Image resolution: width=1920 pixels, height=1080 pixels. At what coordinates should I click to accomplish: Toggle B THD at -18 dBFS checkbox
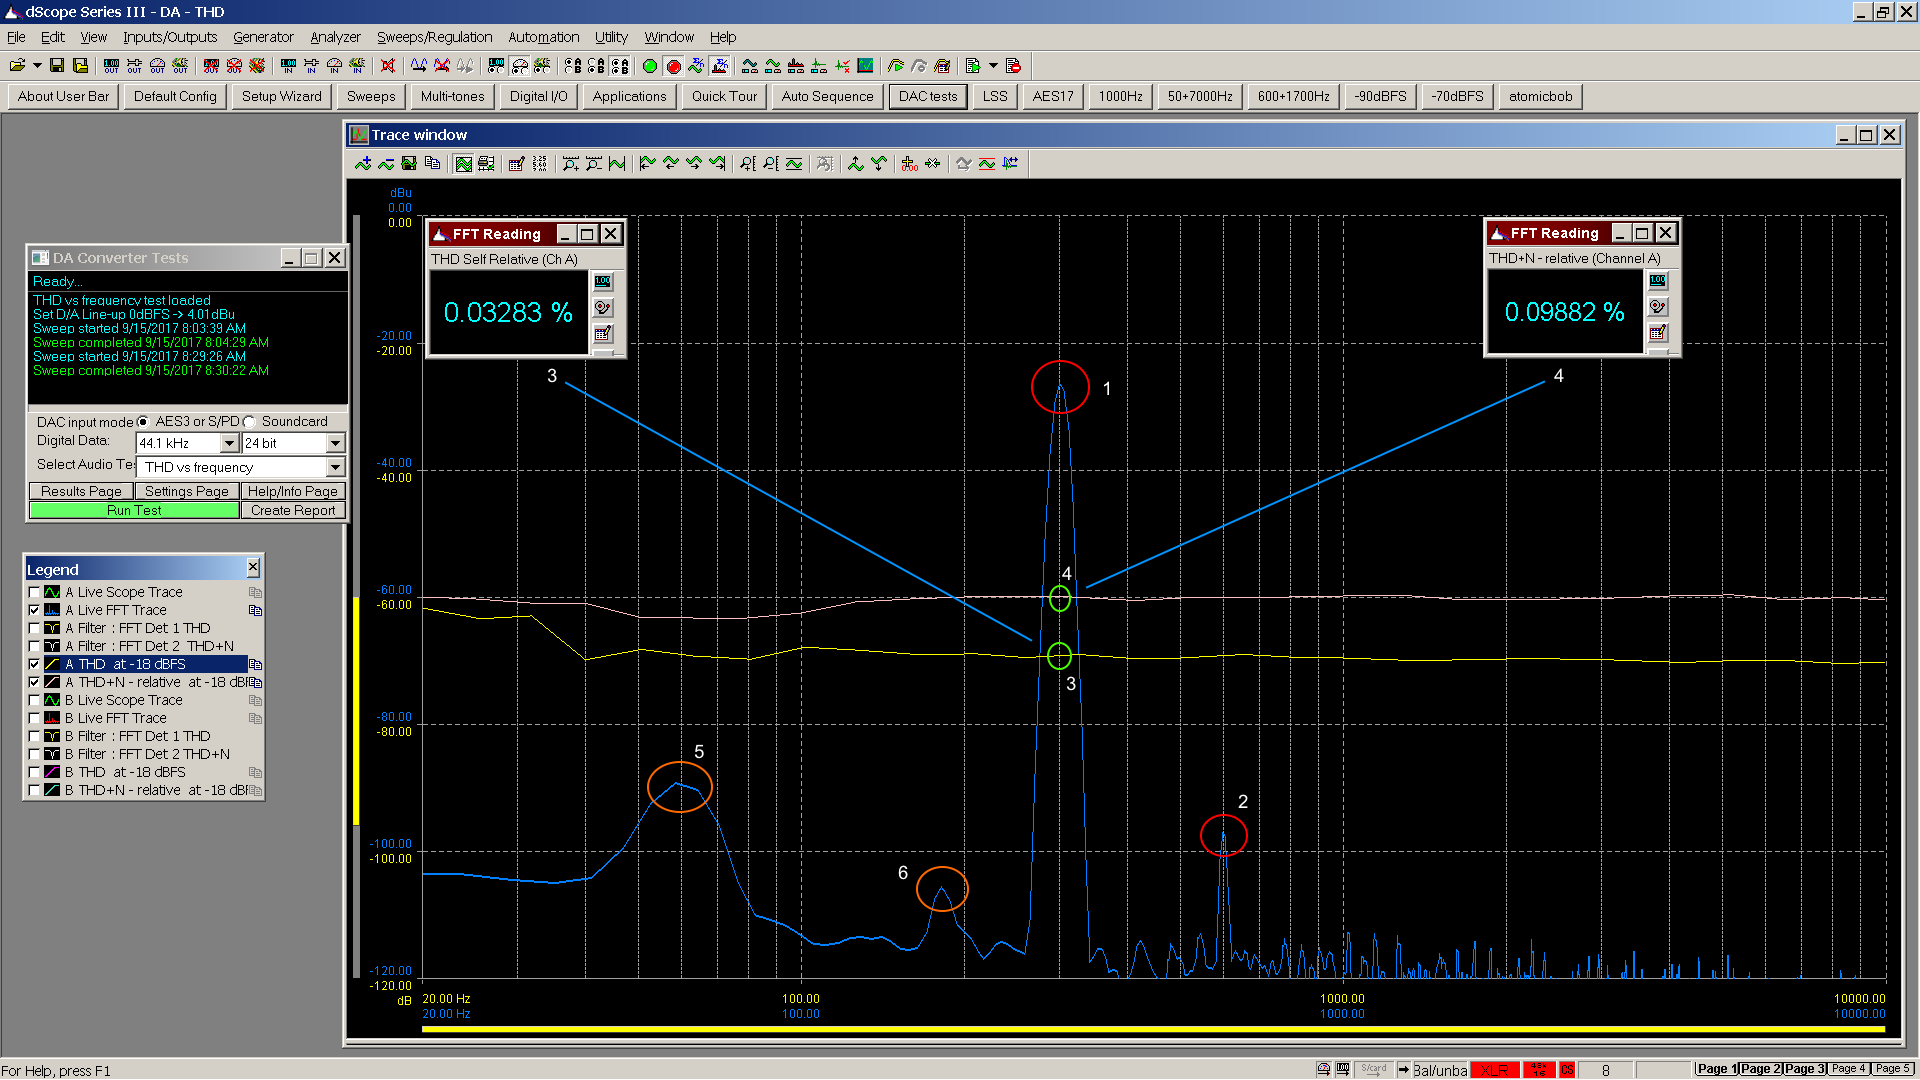(x=35, y=772)
